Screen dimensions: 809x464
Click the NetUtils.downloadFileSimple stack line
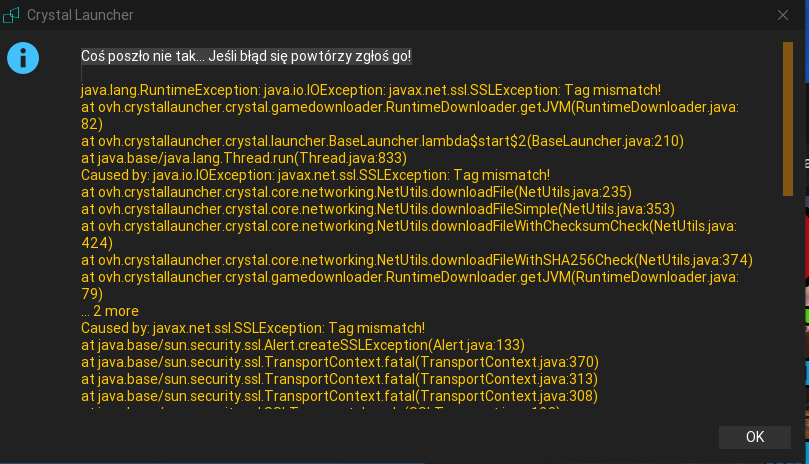377,209
